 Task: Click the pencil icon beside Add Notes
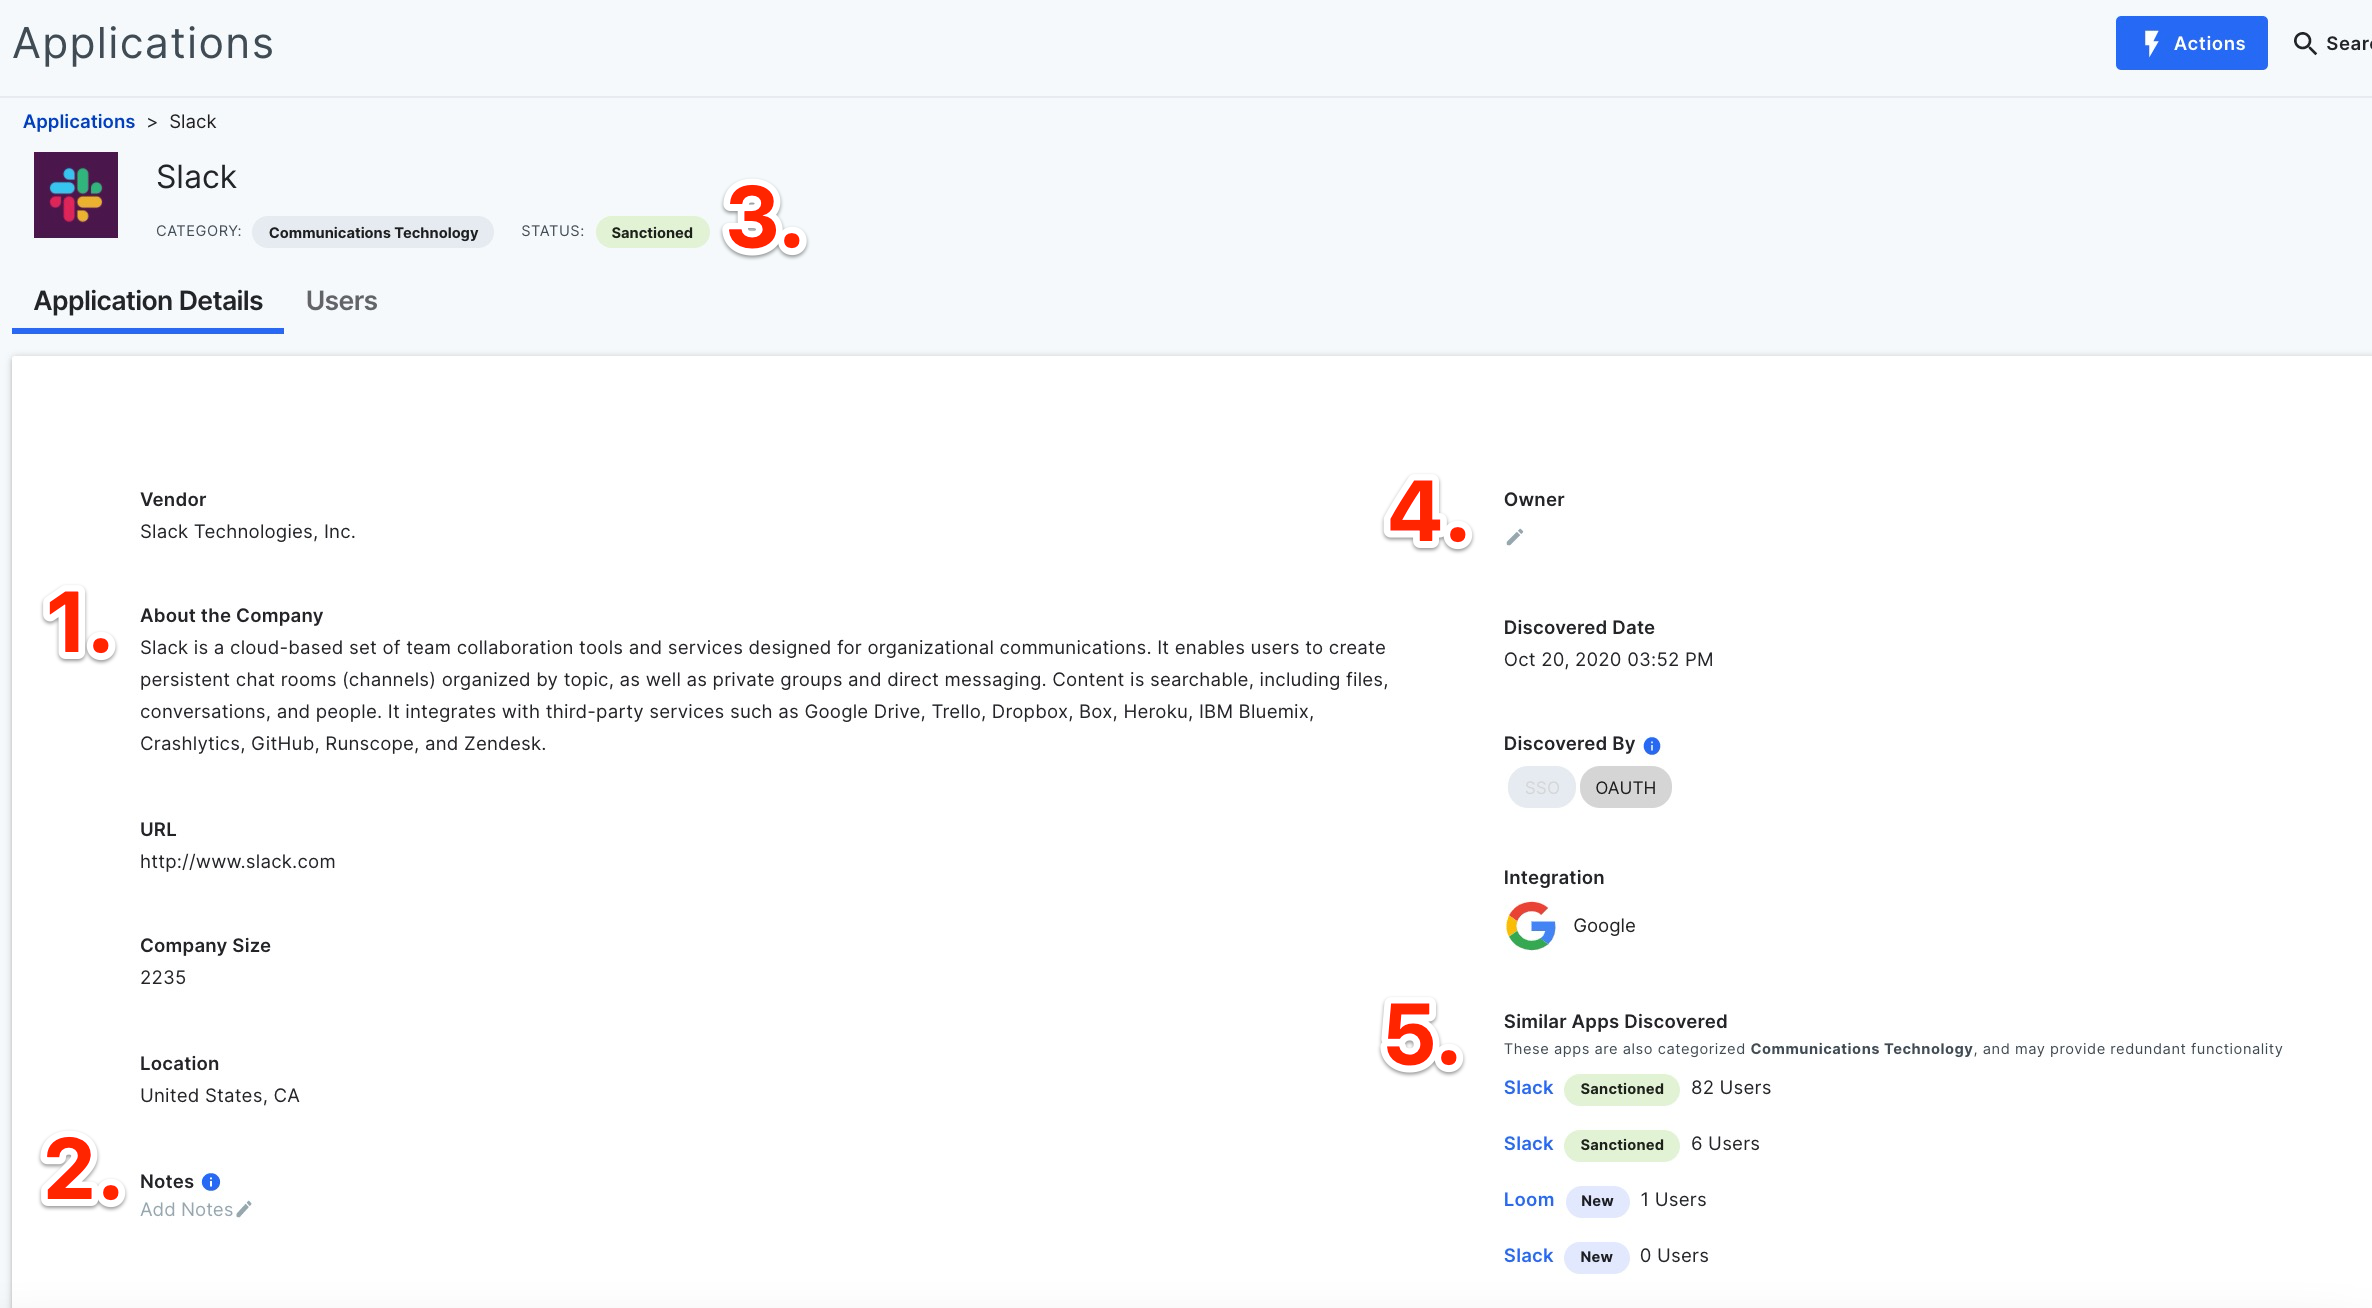[244, 1209]
